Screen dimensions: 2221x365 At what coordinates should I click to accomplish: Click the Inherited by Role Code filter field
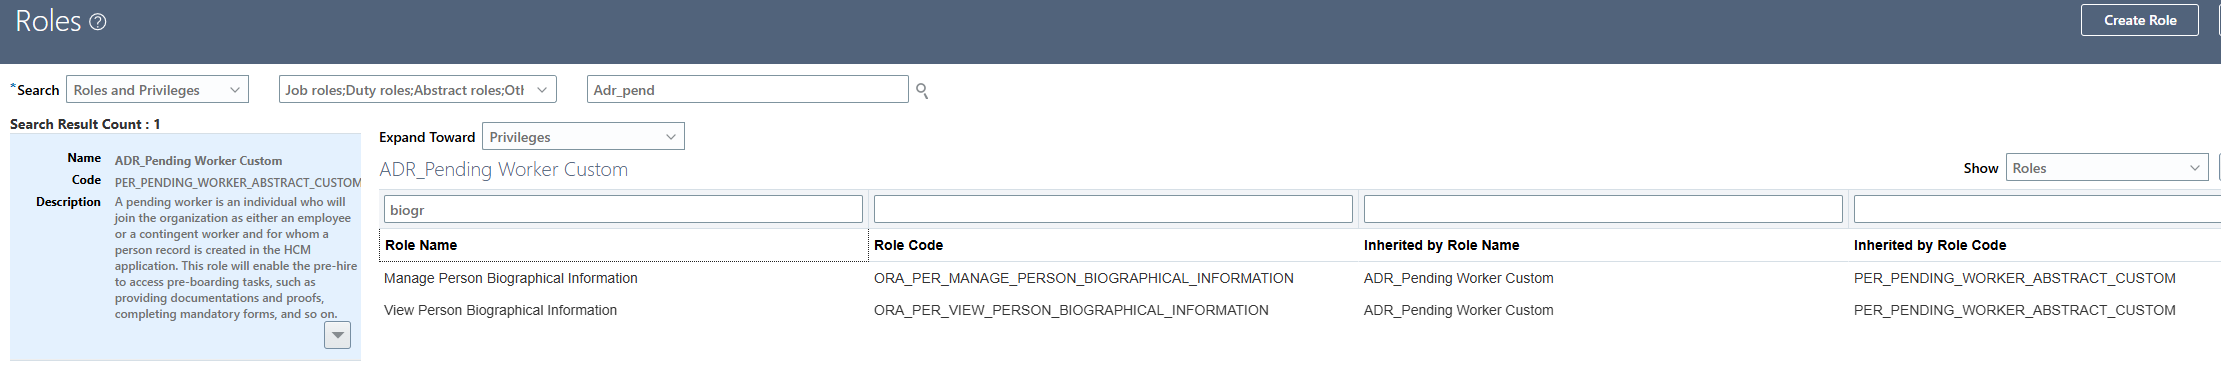tap(2037, 210)
